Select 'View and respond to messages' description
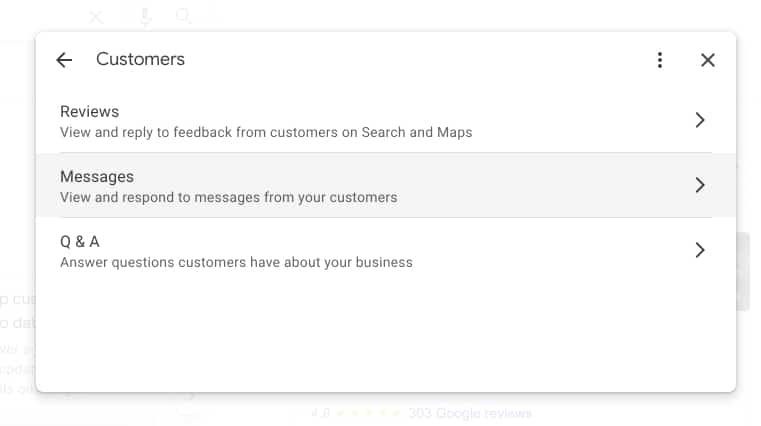Viewport: 761px width, 426px height. (229, 197)
